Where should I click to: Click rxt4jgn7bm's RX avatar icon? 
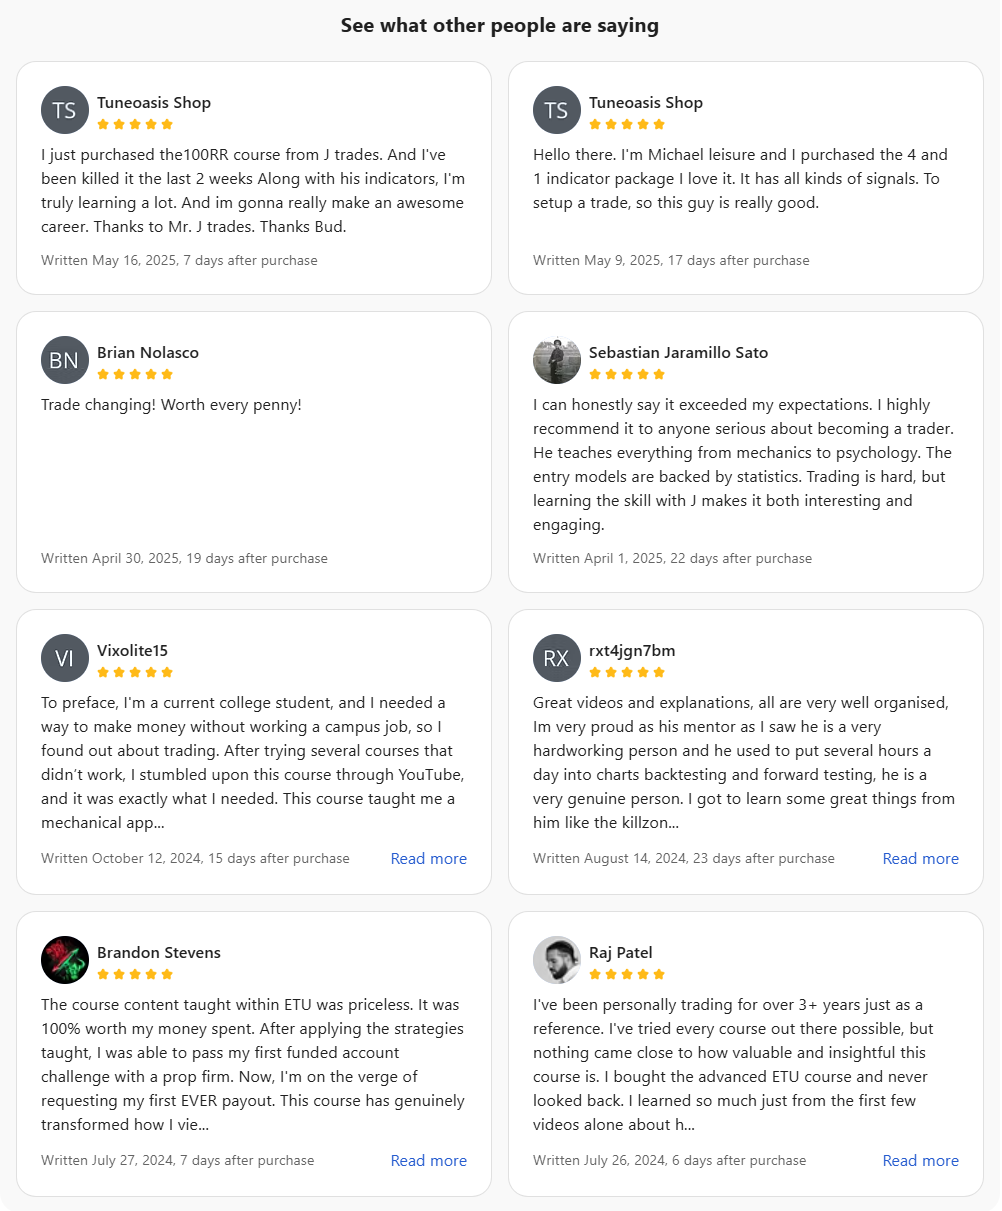pos(557,658)
